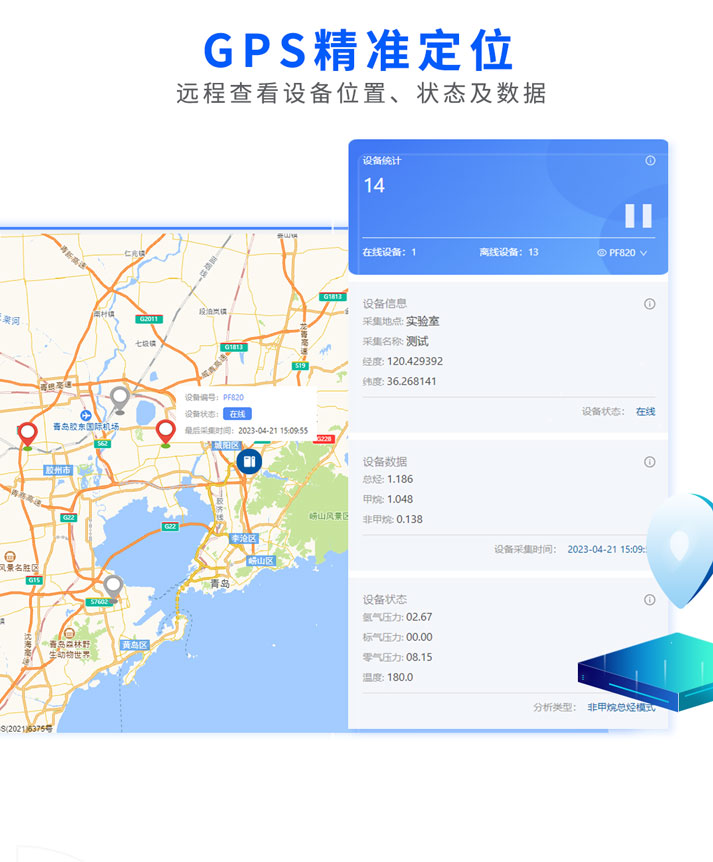Screen dimensions: 713x862
Task: Click the 离线设备 count in statistics card
Action: click(533, 252)
